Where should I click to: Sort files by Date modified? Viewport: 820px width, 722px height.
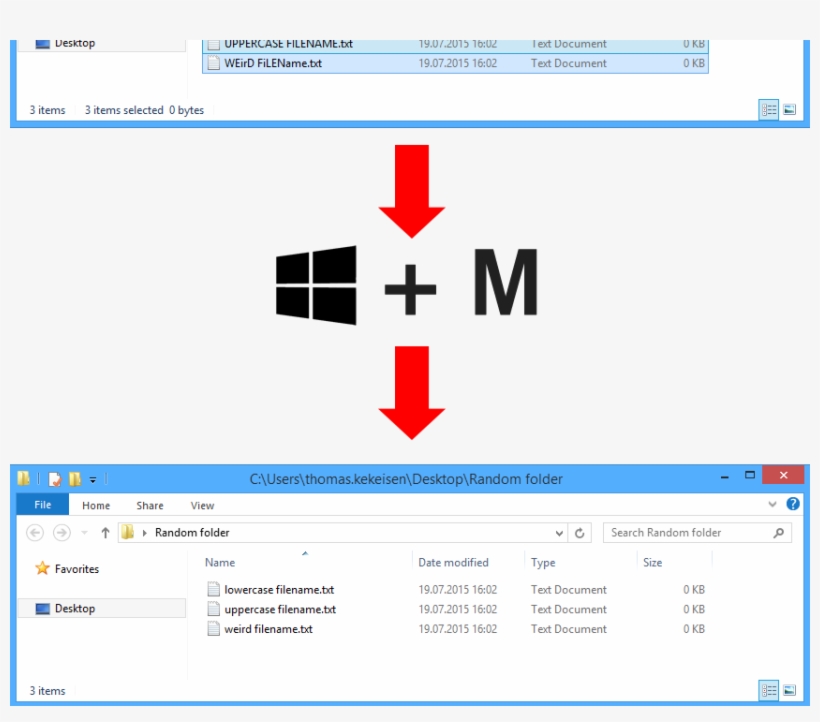click(452, 562)
